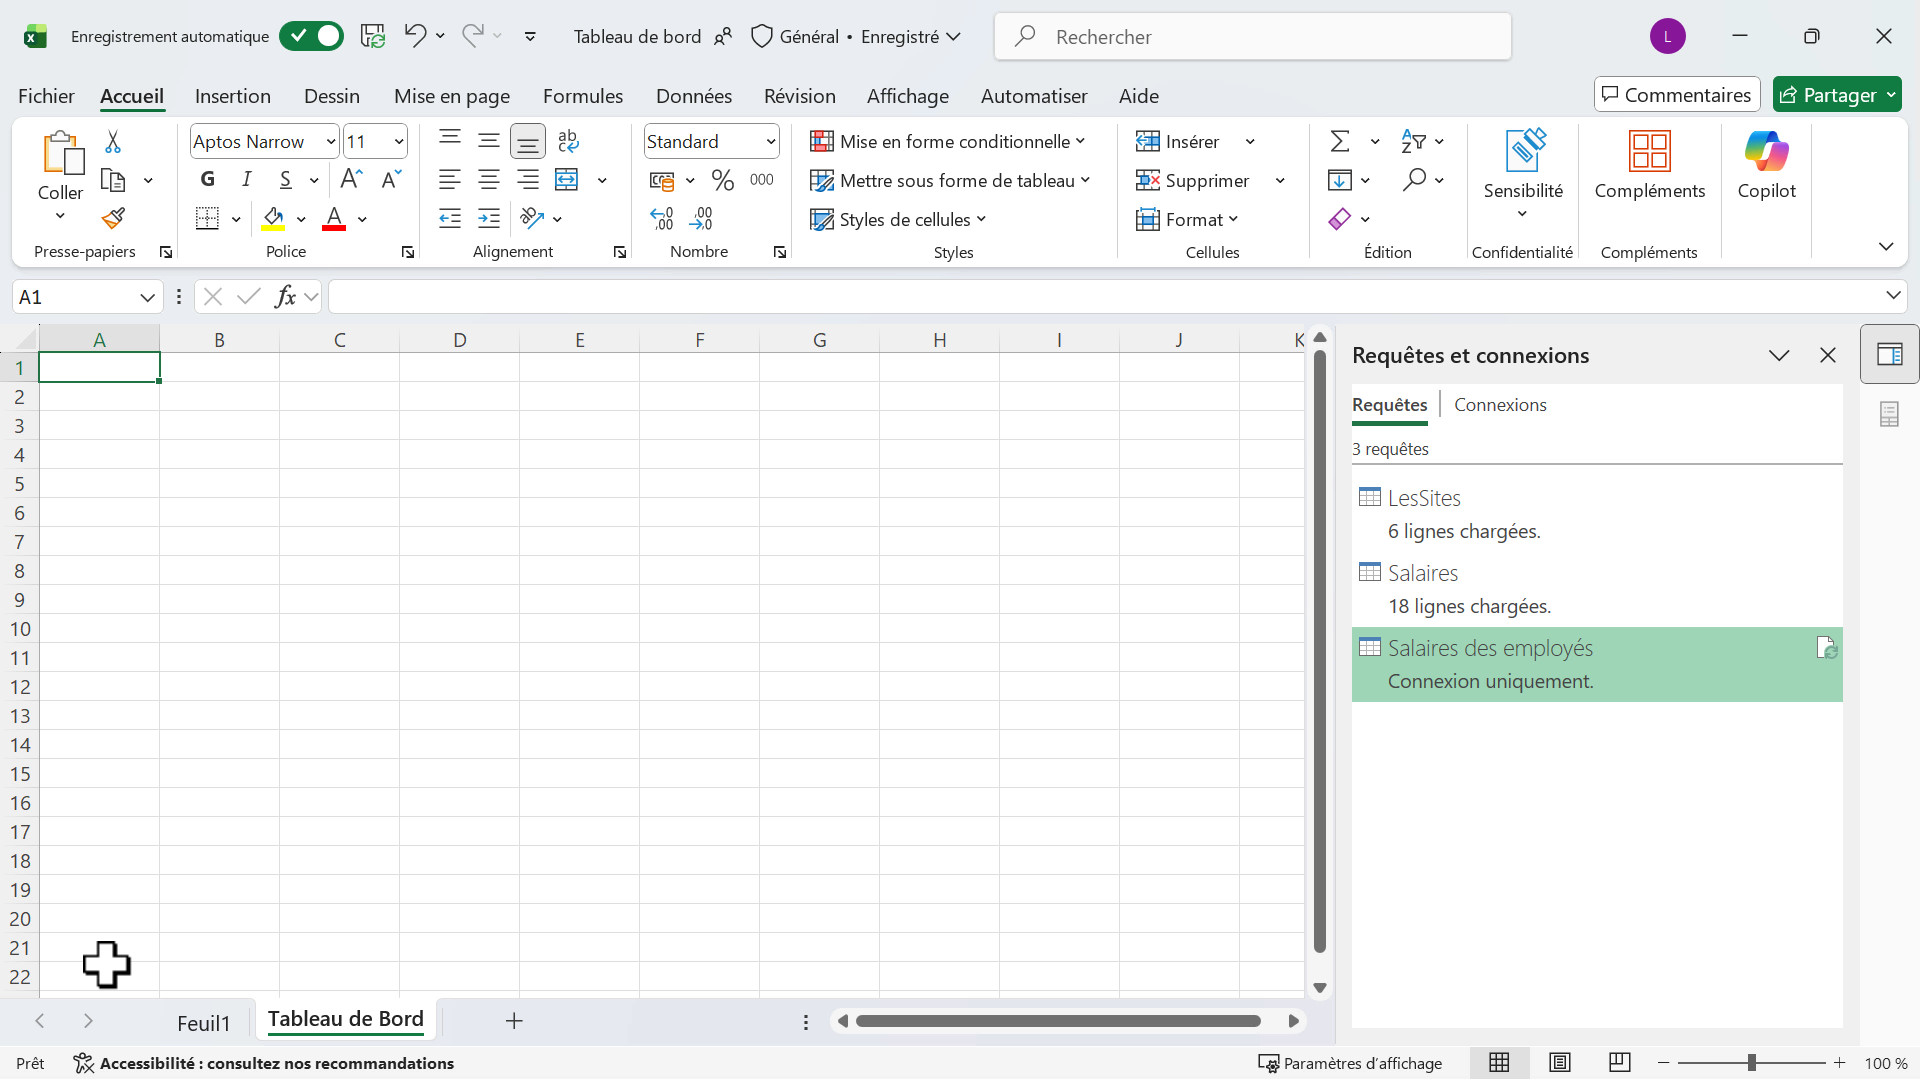Screen dimensions: 1920x1080
Task: Select the Feuil1 sheet tab
Action: coord(203,1022)
